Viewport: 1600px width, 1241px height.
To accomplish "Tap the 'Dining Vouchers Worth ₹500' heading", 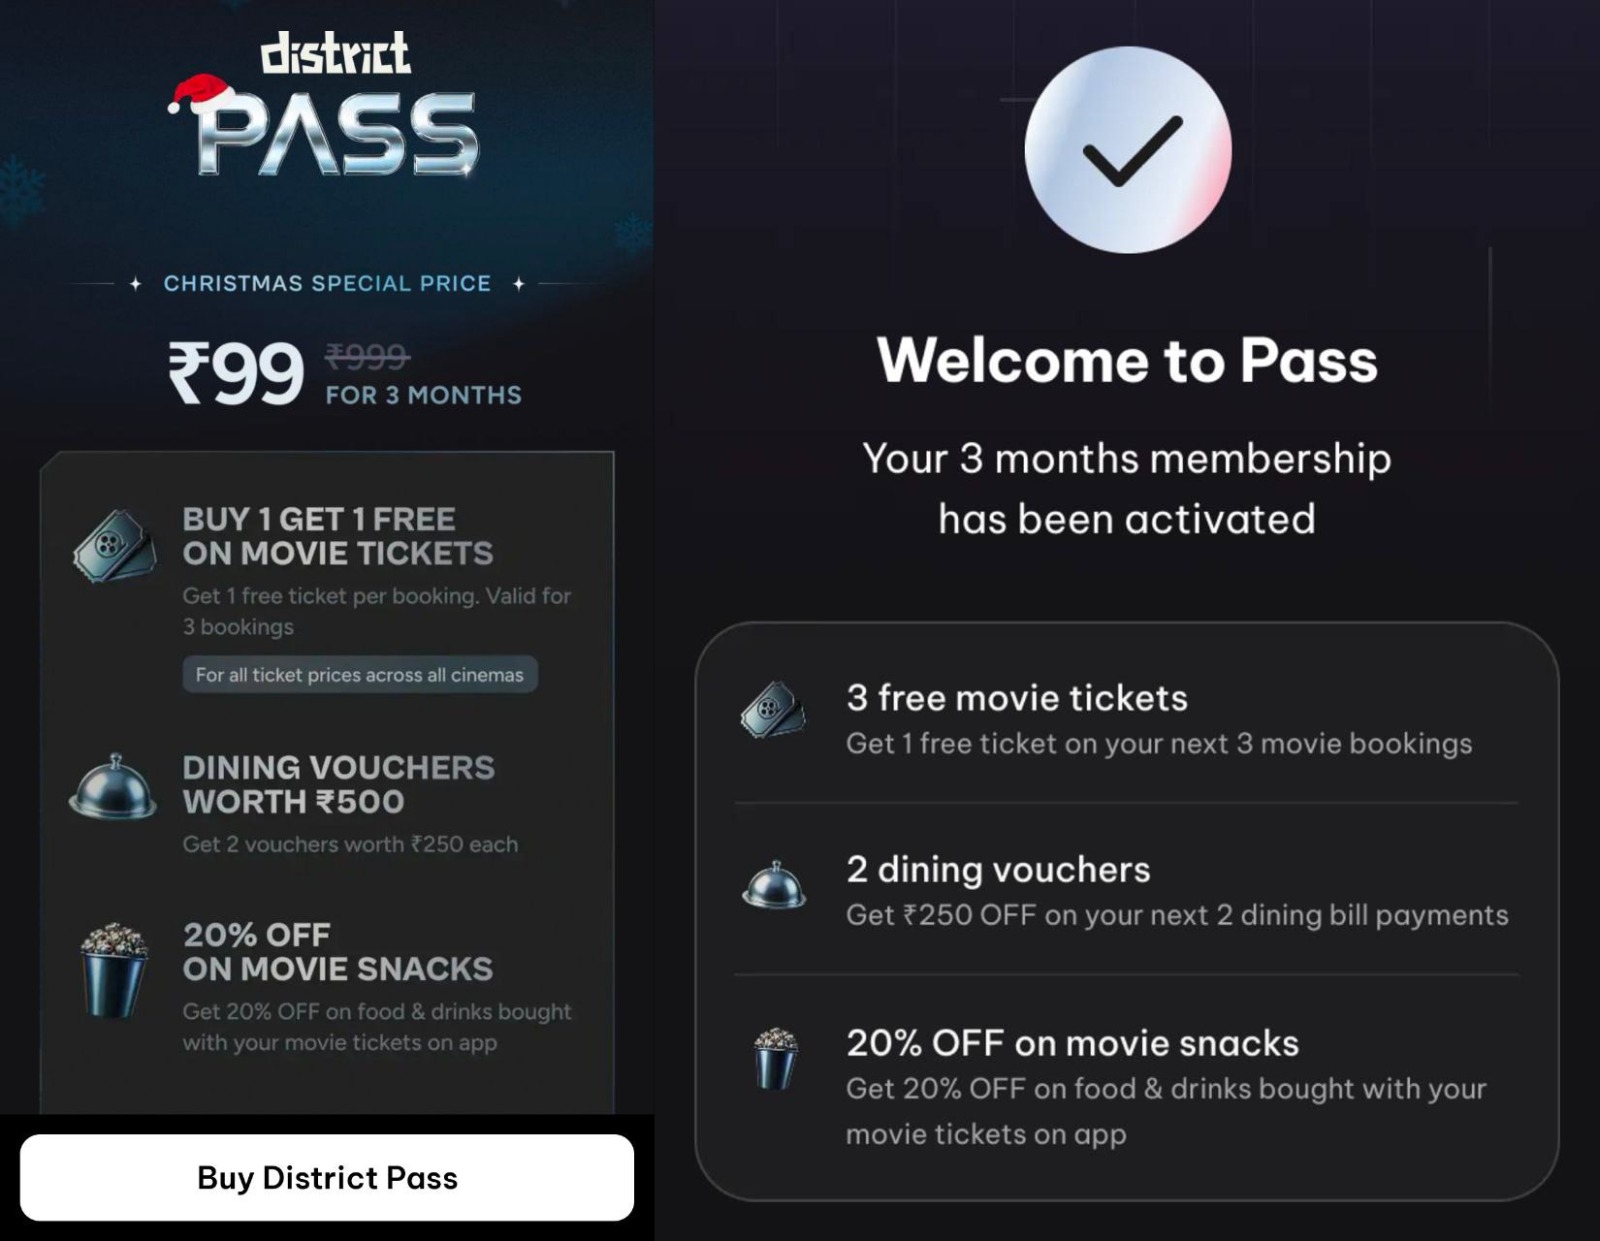I will 338,784.
